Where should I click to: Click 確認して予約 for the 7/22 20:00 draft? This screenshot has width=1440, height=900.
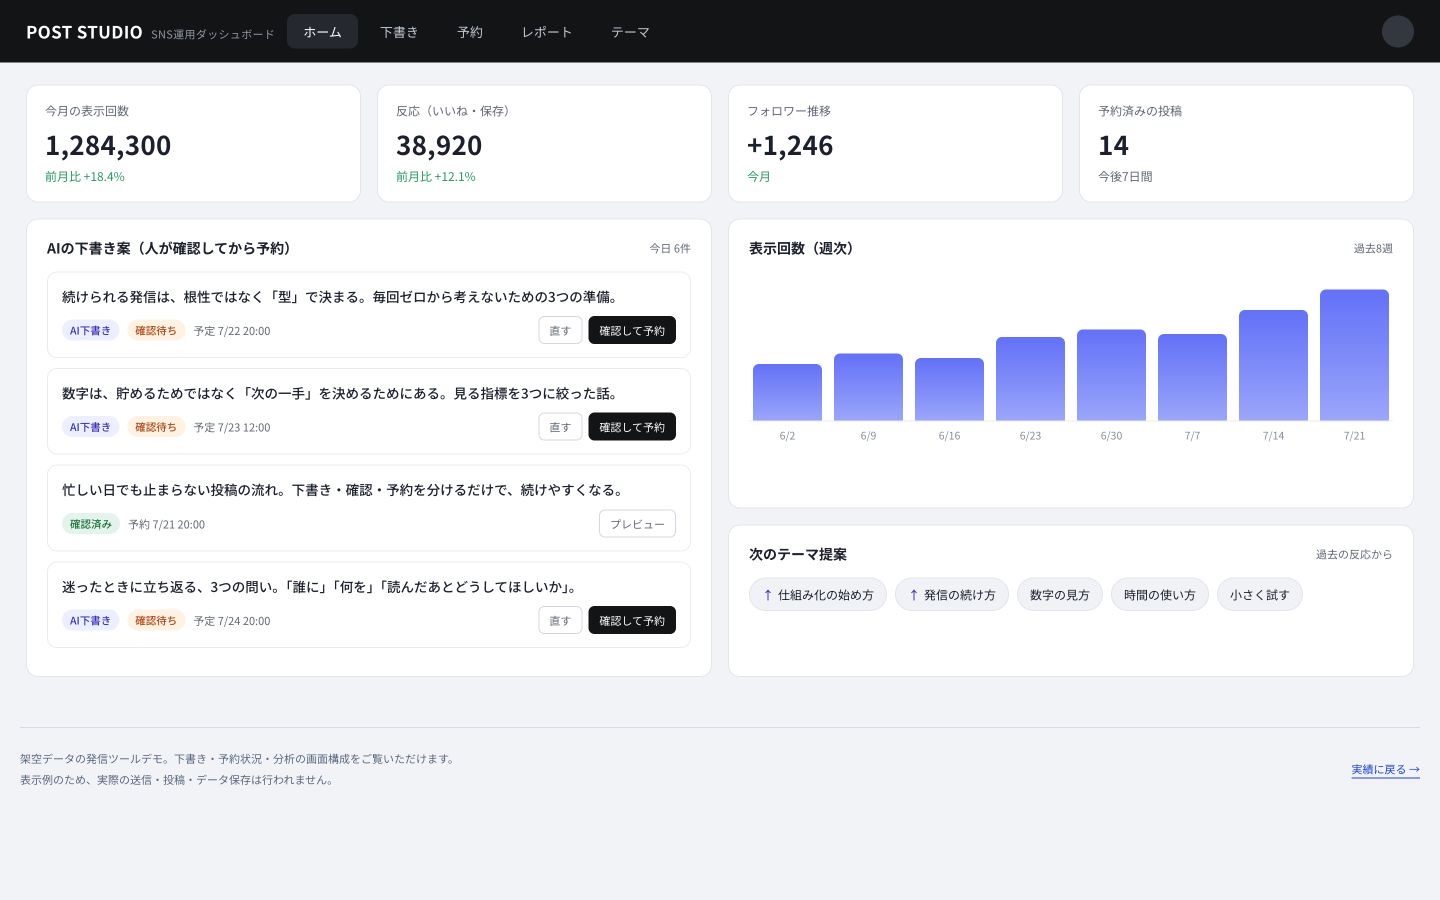(x=632, y=330)
